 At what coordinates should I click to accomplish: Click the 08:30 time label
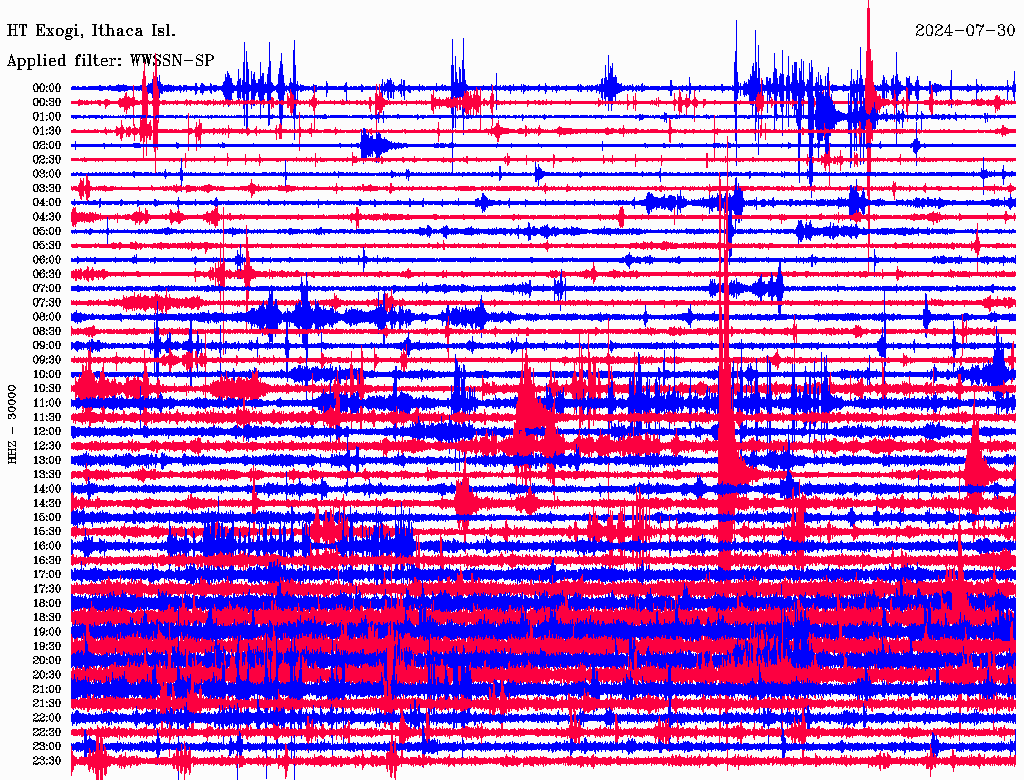coord(47,331)
